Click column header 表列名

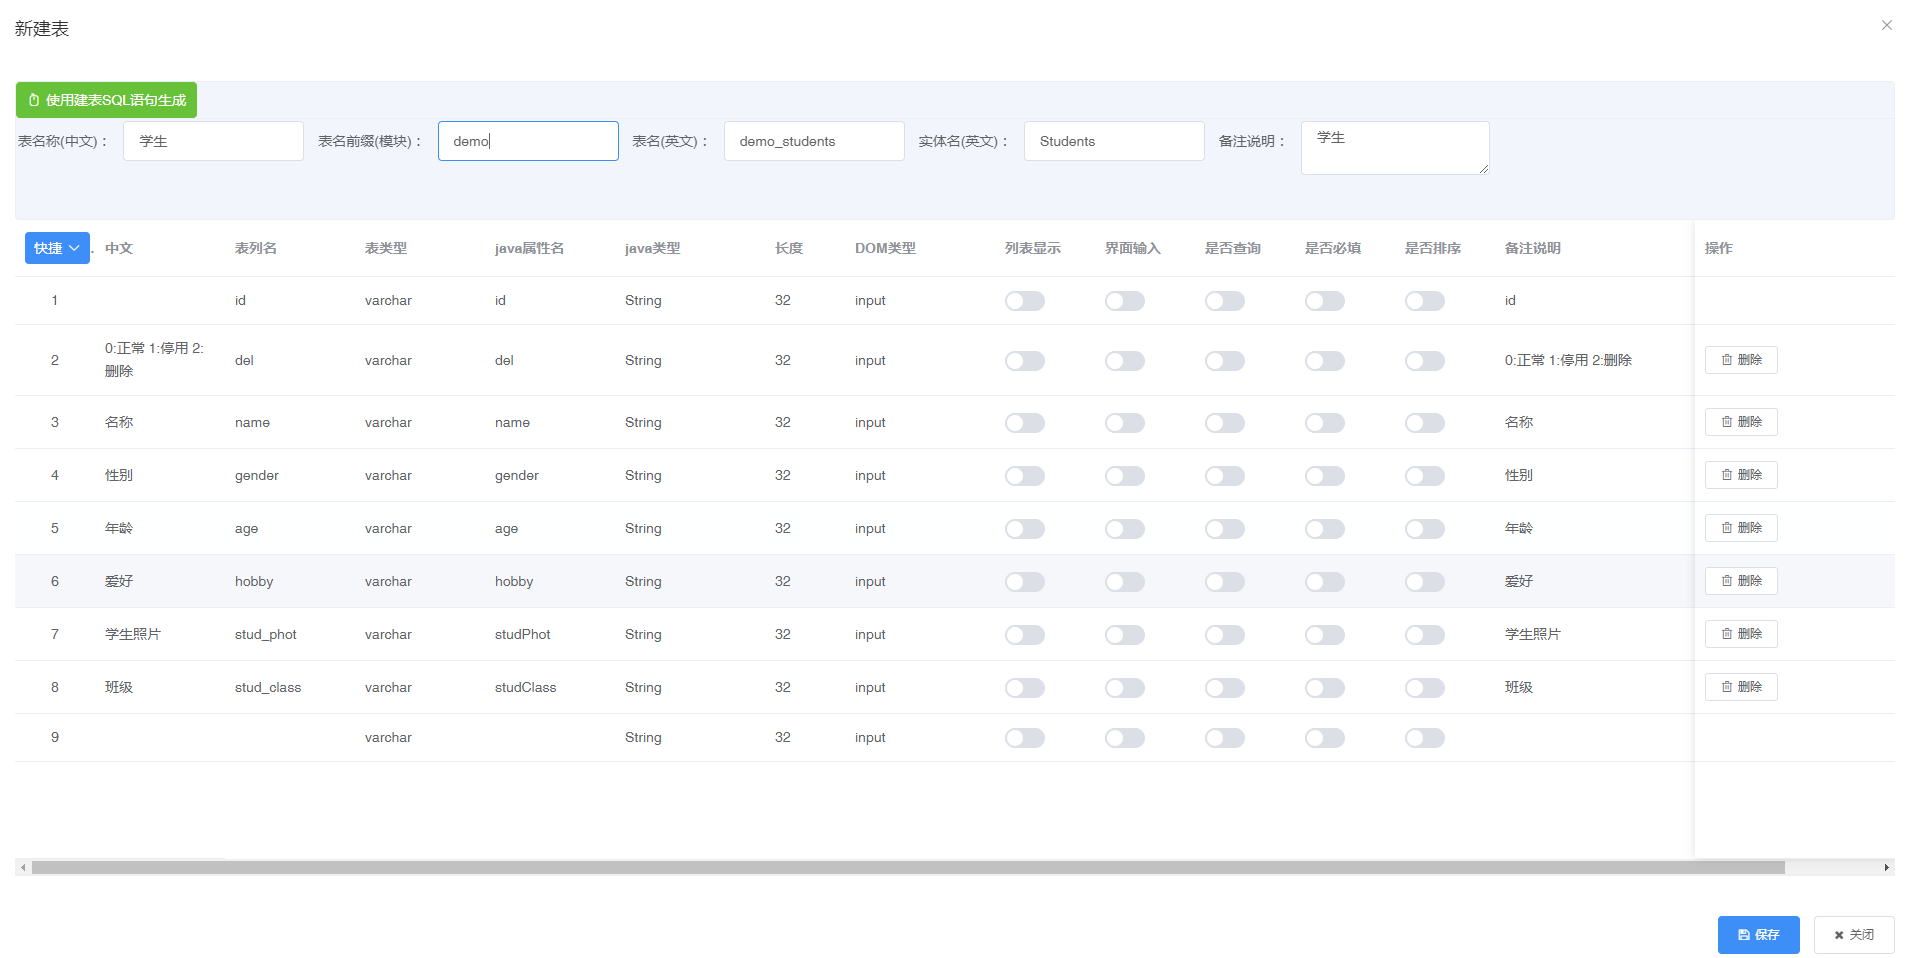pos(256,248)
